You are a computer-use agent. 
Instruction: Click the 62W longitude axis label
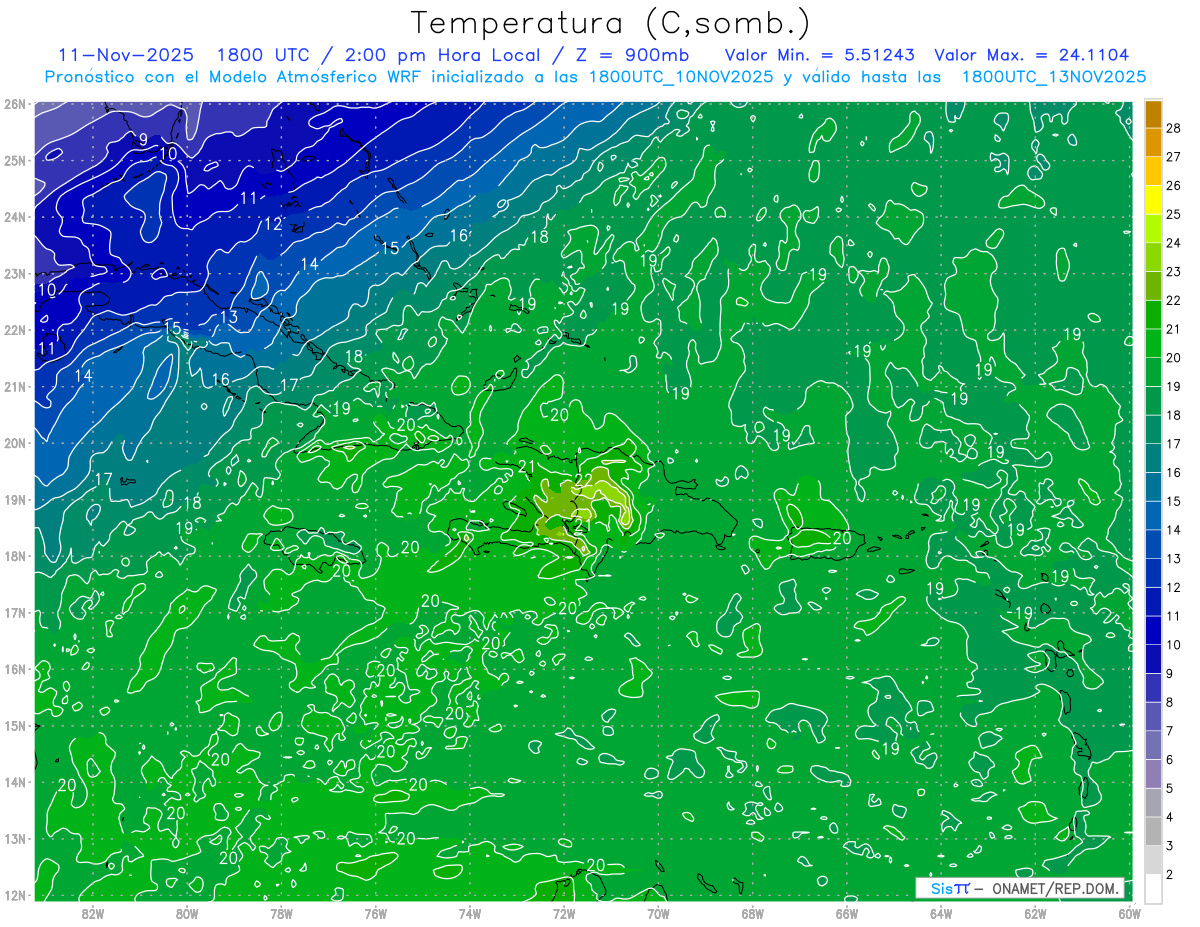click(x=1035, y=913)
